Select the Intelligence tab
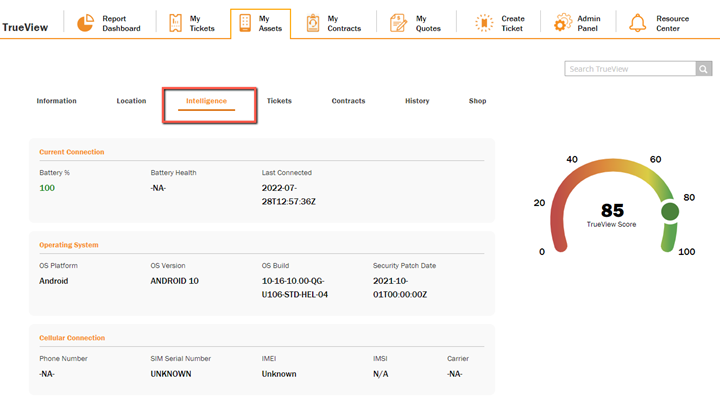Screen dimensions: 720x399 206,101
